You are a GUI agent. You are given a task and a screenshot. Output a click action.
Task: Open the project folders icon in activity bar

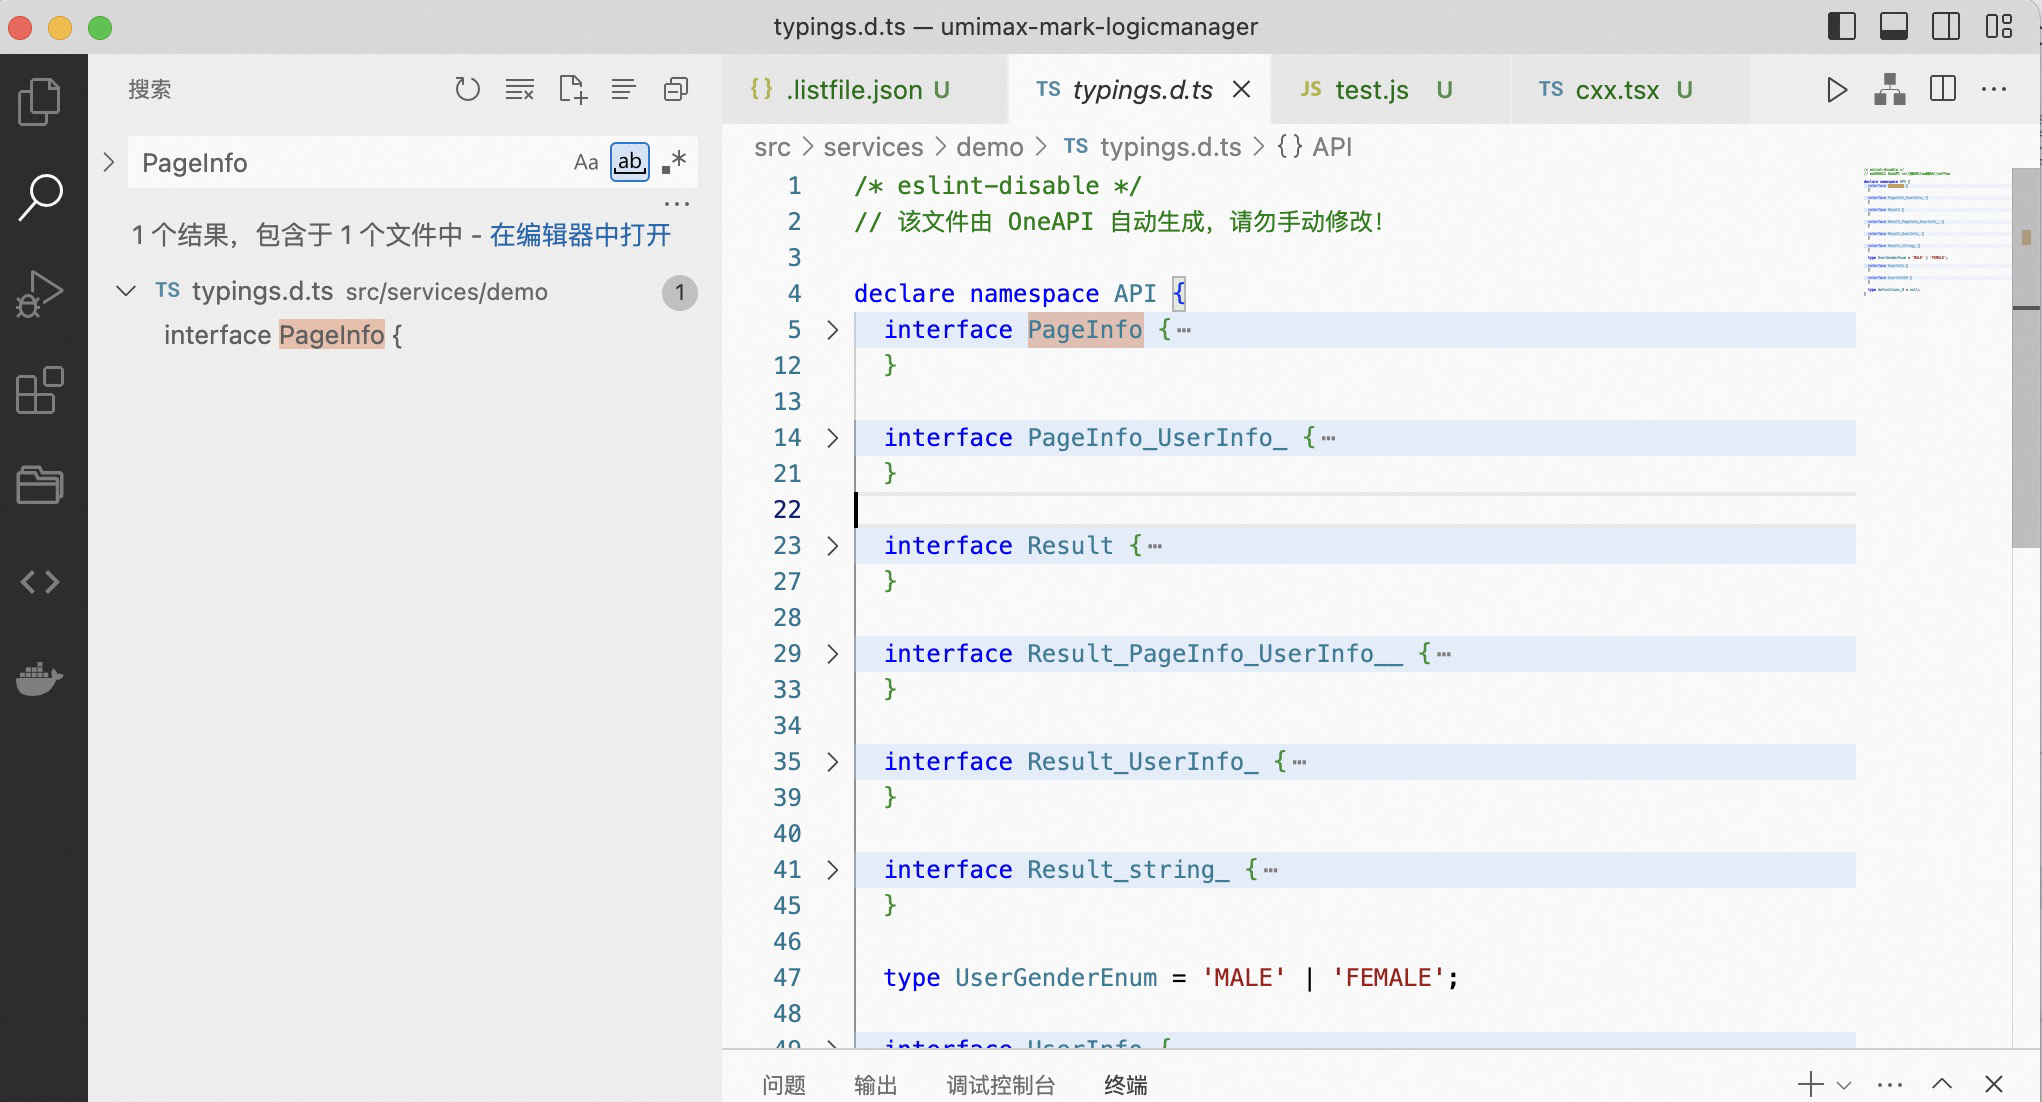point(40,485)
